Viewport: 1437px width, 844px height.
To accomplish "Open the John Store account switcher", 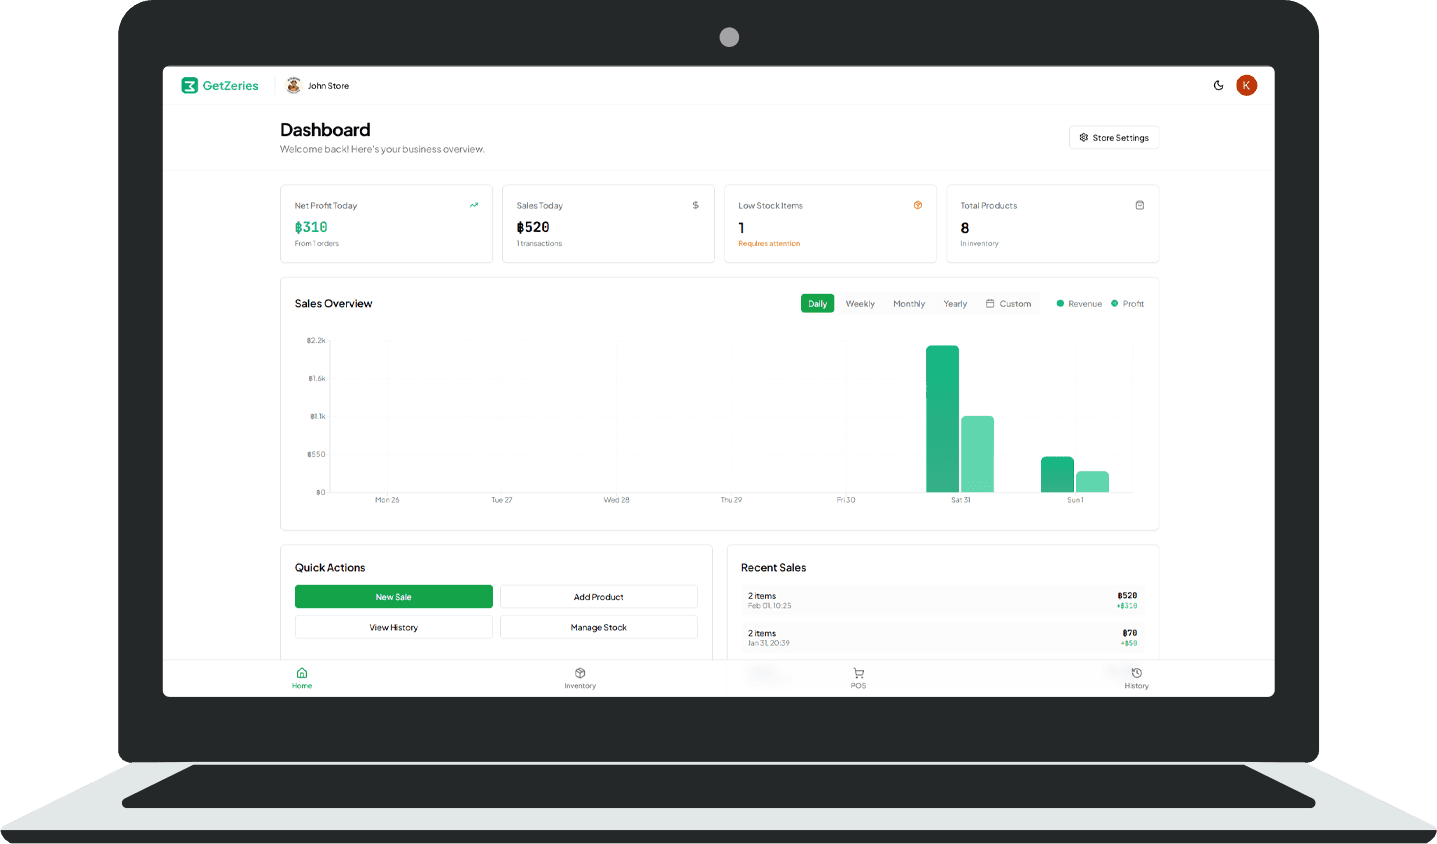I will [x=318, y=85].
